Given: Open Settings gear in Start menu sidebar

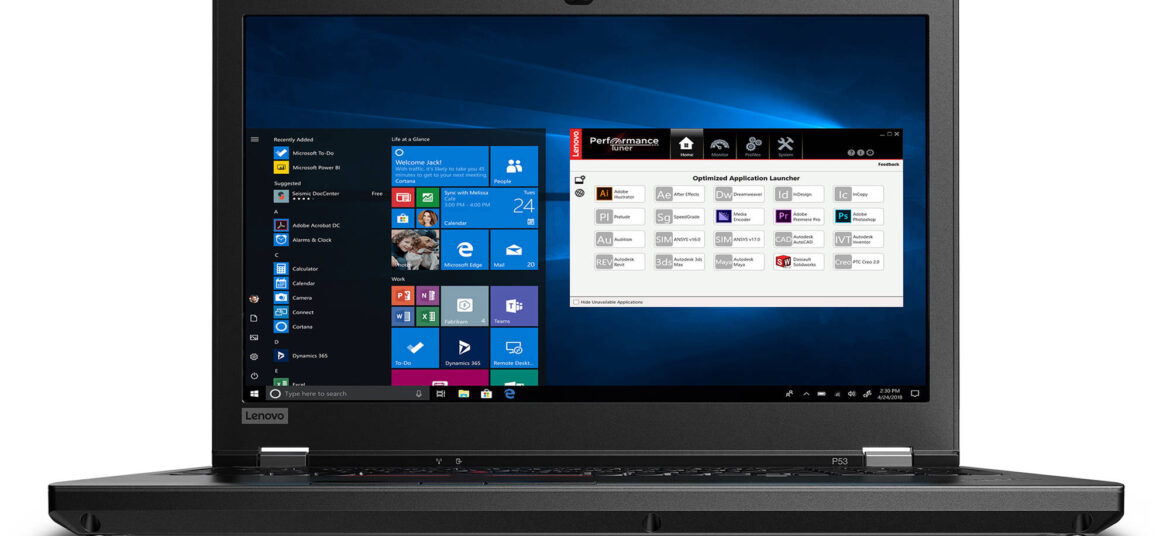Looking at the screenshot, I should tap(254, 357).
